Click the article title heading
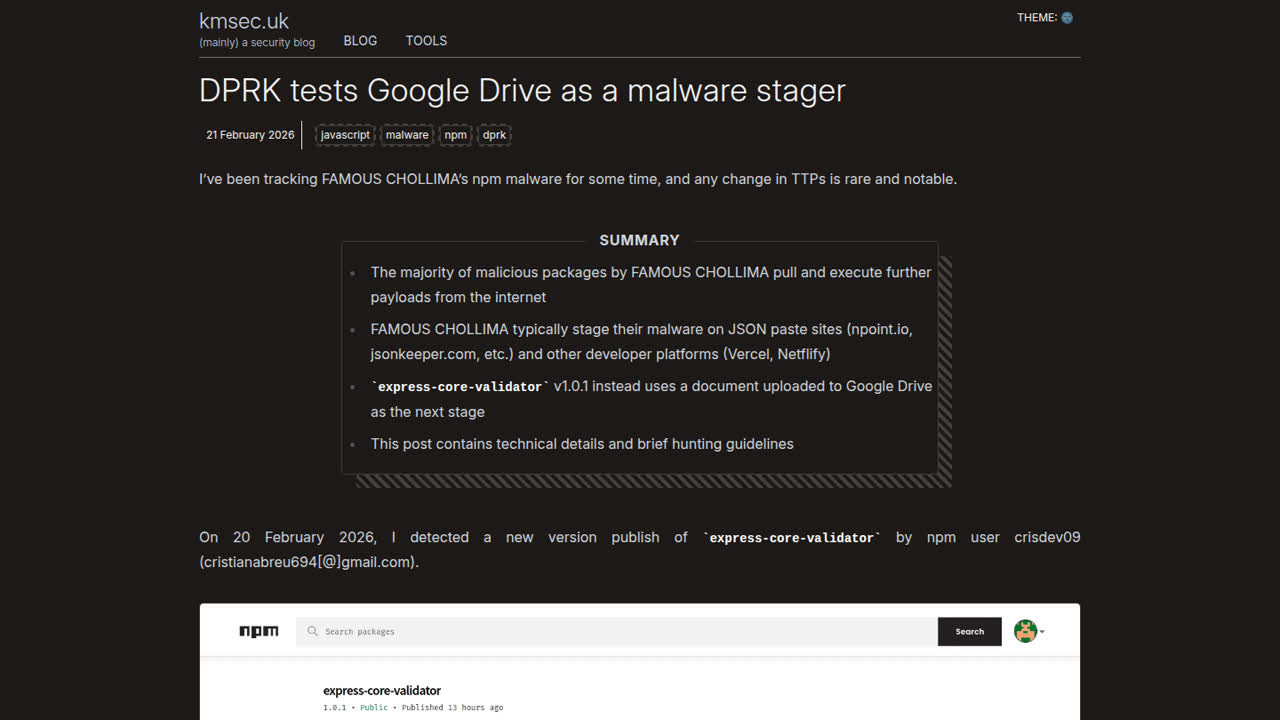This screenshot has width=1280, height=720. point(522,90)
